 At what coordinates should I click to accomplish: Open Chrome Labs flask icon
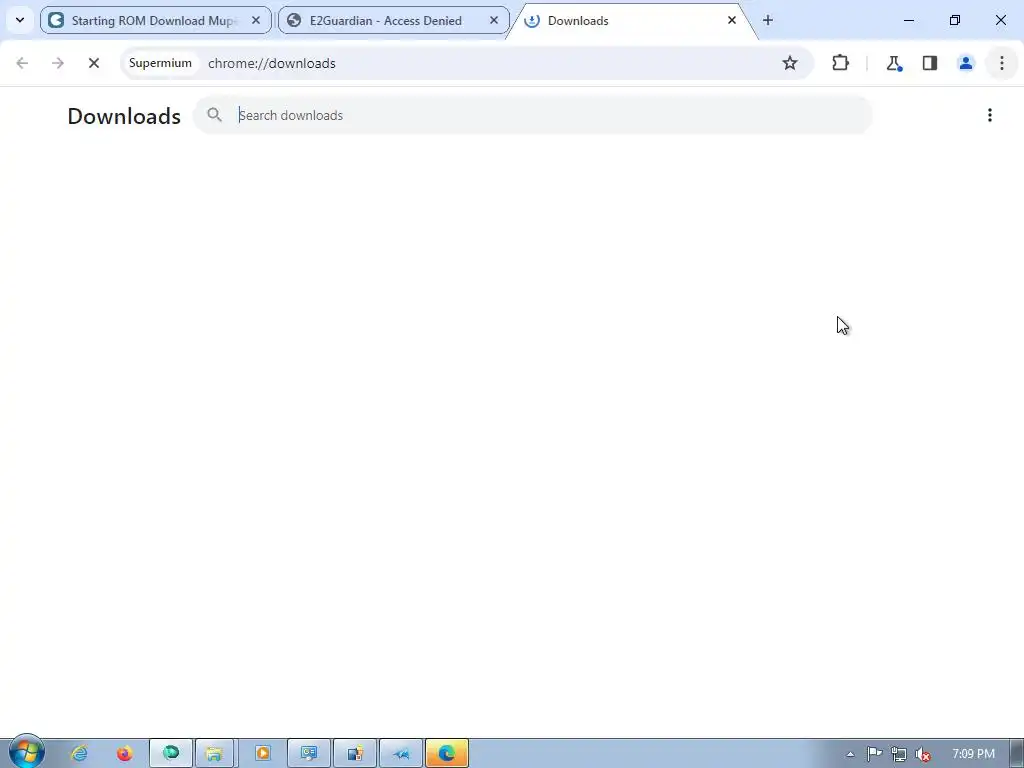coord(894,63)
